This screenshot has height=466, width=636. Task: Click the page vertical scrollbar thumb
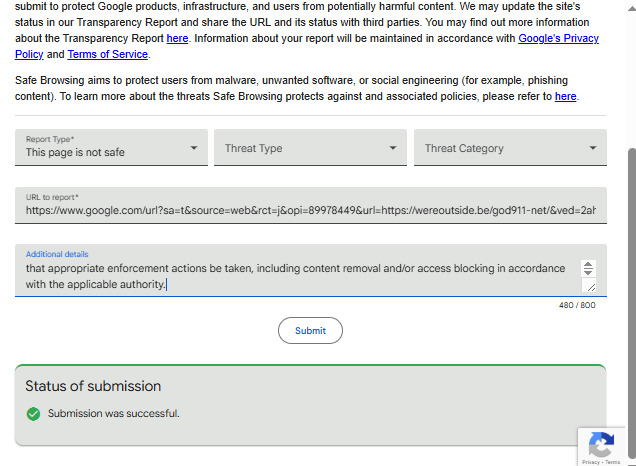(x=632, y=304)
